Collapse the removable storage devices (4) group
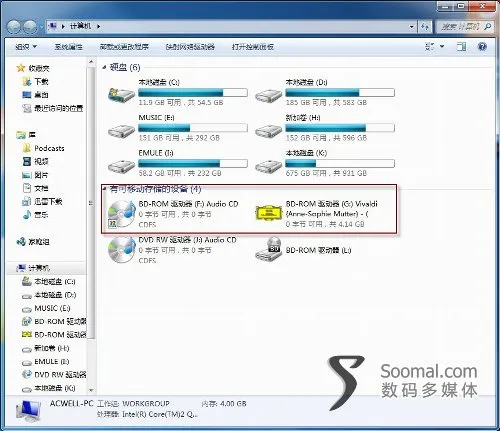This screenshot has width=500, height=431. pos(104,189)
